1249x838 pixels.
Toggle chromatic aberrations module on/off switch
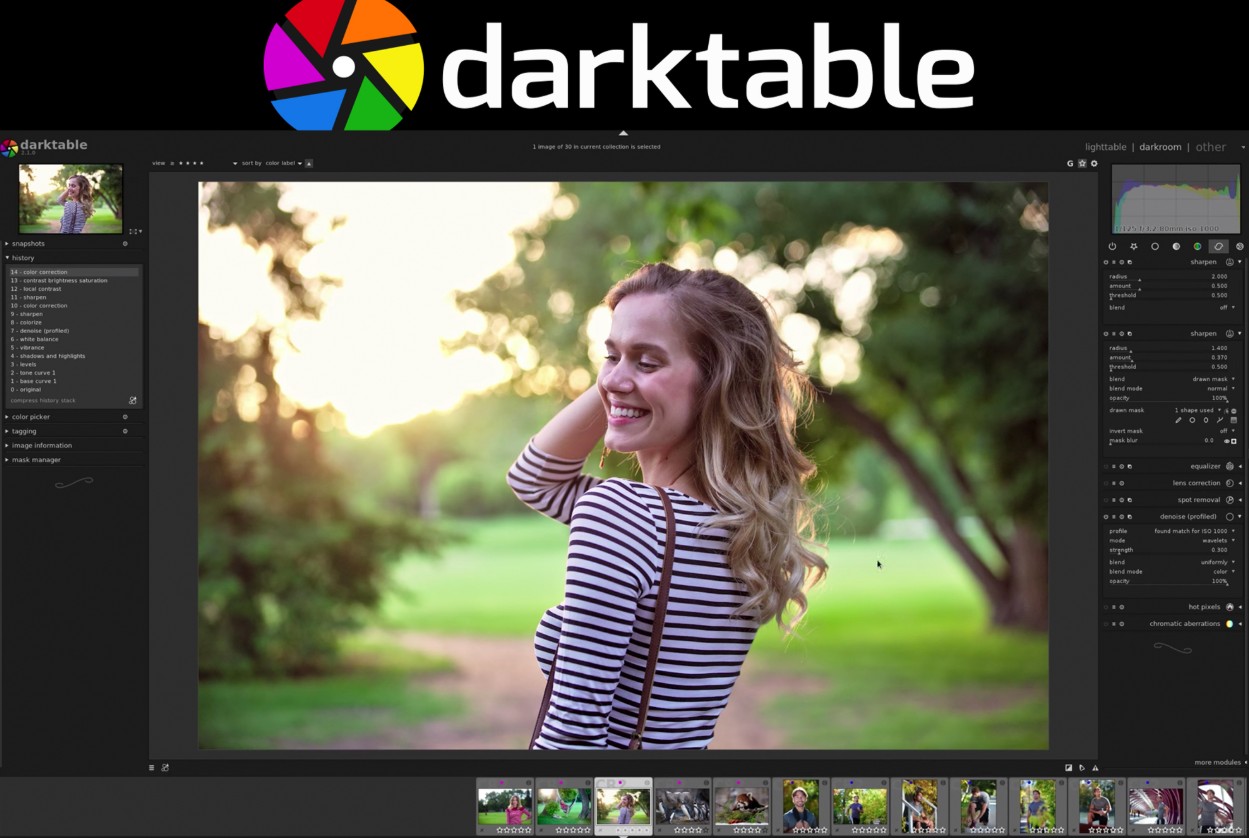(1106, 624)
